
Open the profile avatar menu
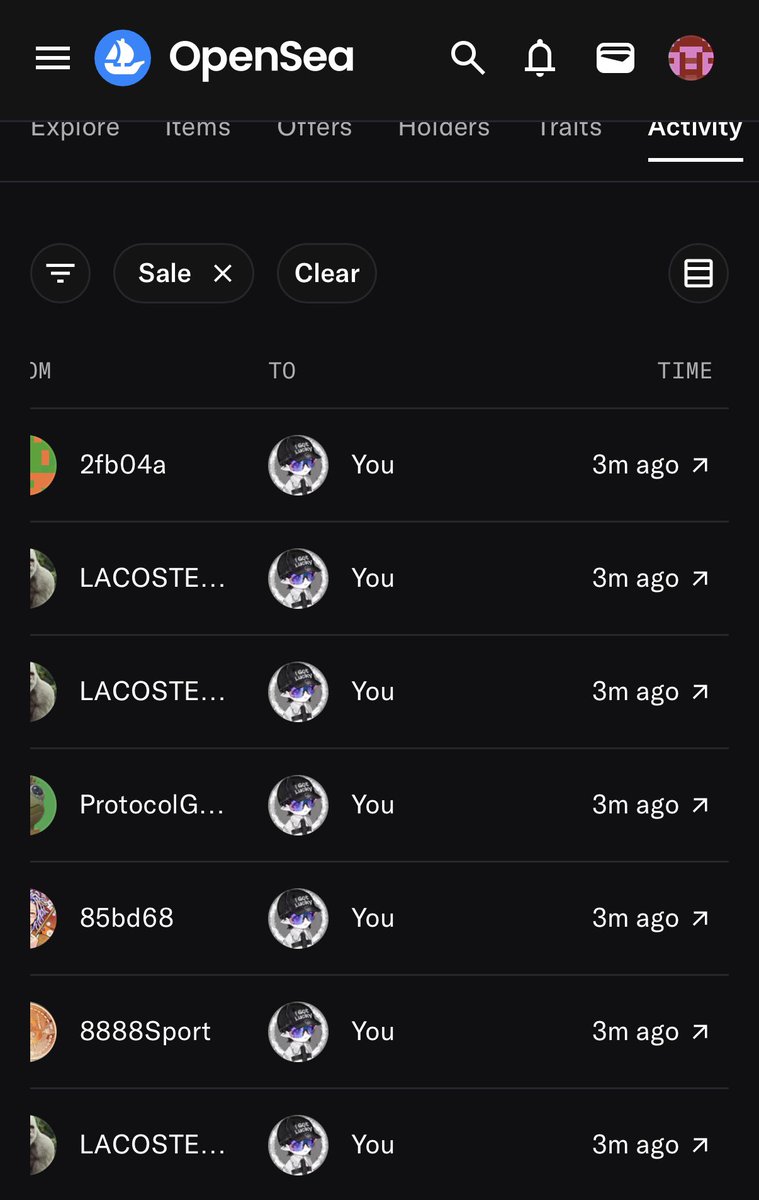[x=691, y=59]
